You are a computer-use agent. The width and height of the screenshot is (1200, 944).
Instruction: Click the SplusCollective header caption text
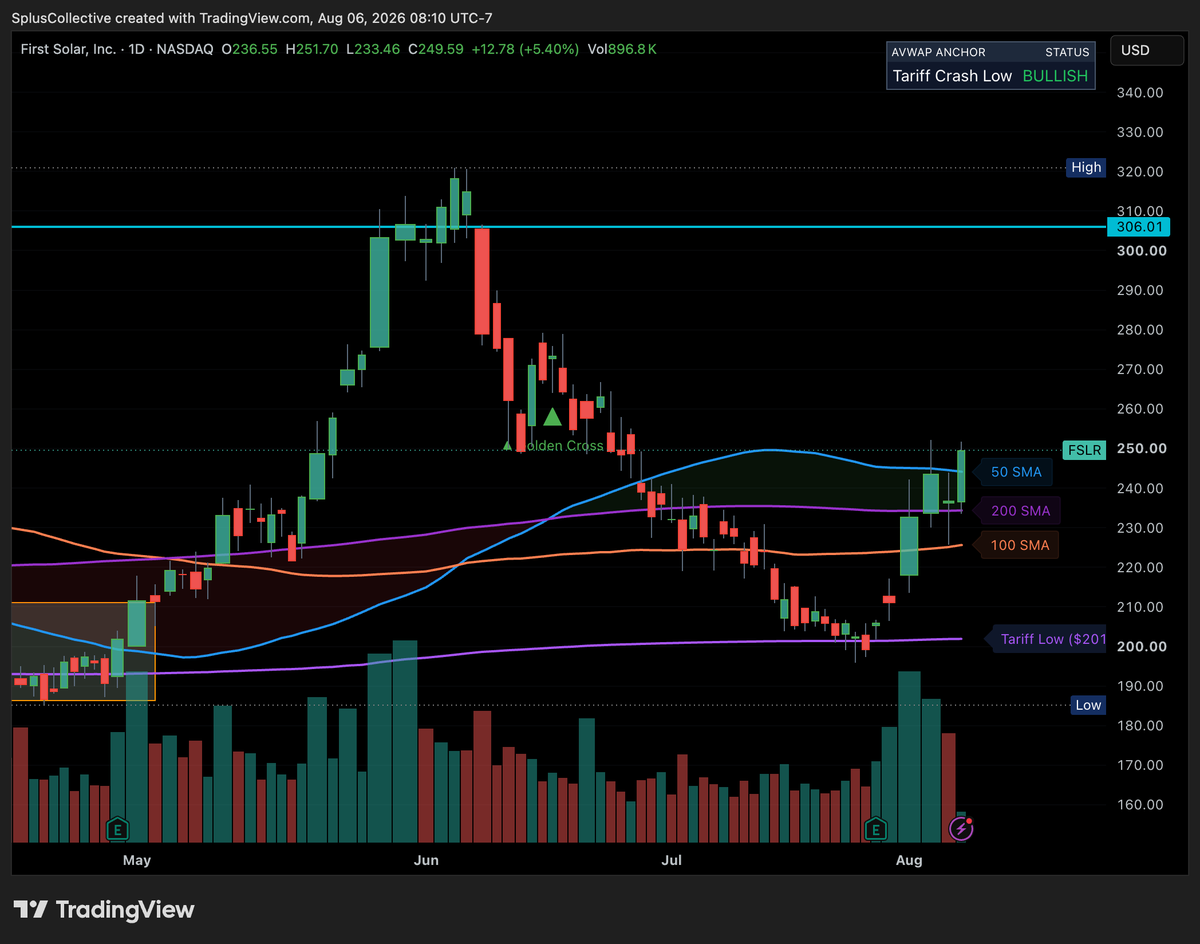coord(252,18)
